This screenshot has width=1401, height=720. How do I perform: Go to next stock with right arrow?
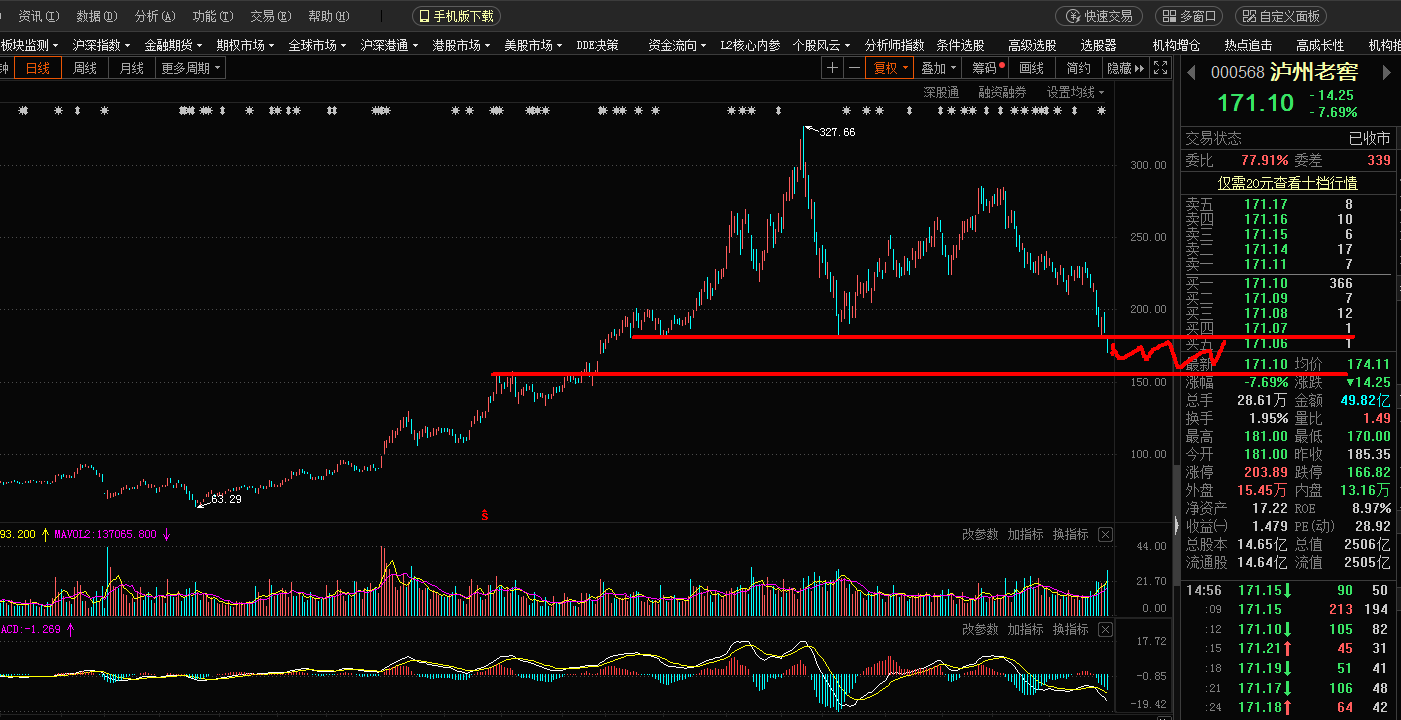click(1387, 72)
